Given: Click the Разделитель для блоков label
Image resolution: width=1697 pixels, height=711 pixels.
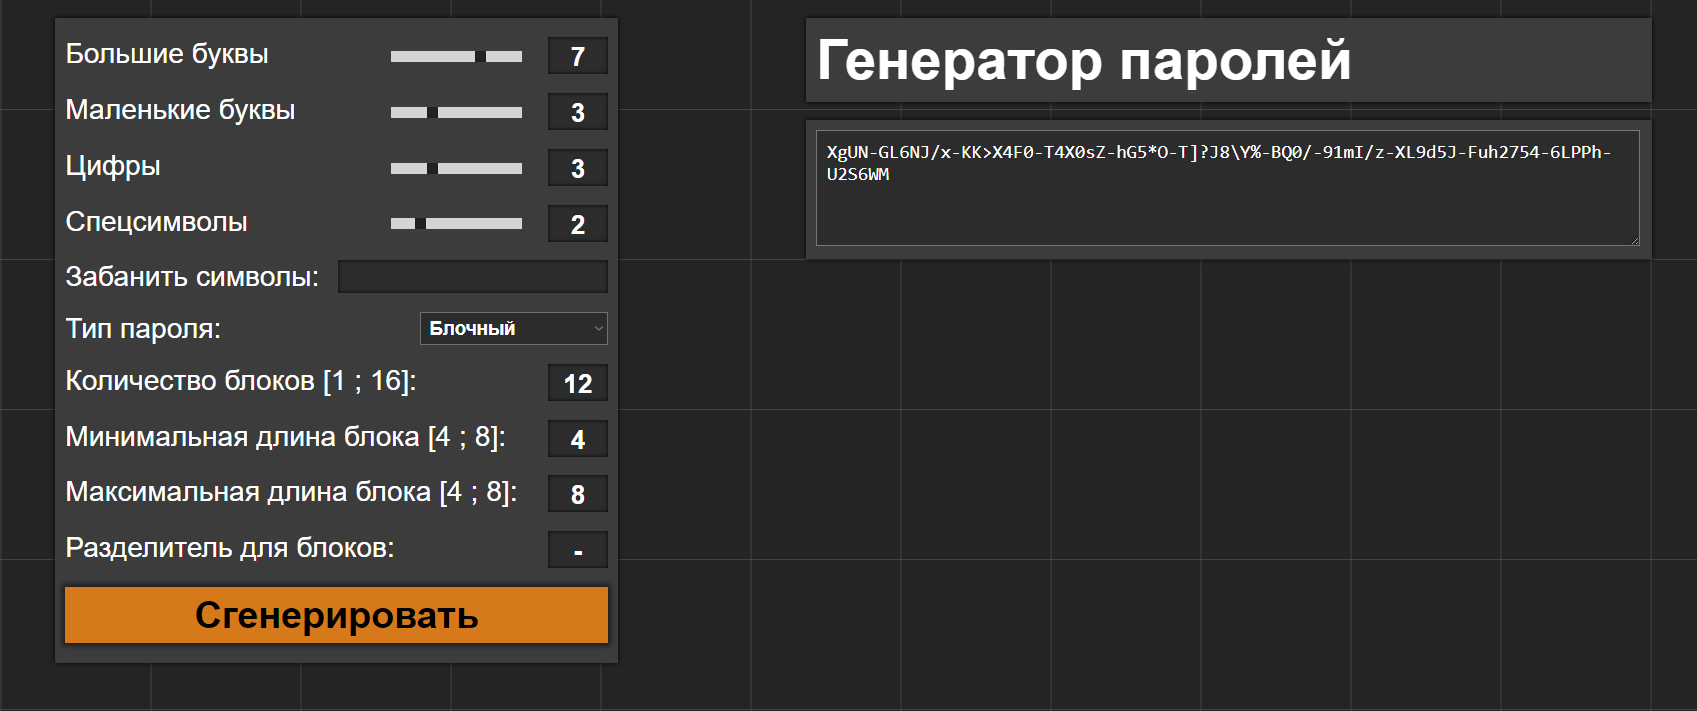Looking at the screenshot, I should tap(230, 548).
